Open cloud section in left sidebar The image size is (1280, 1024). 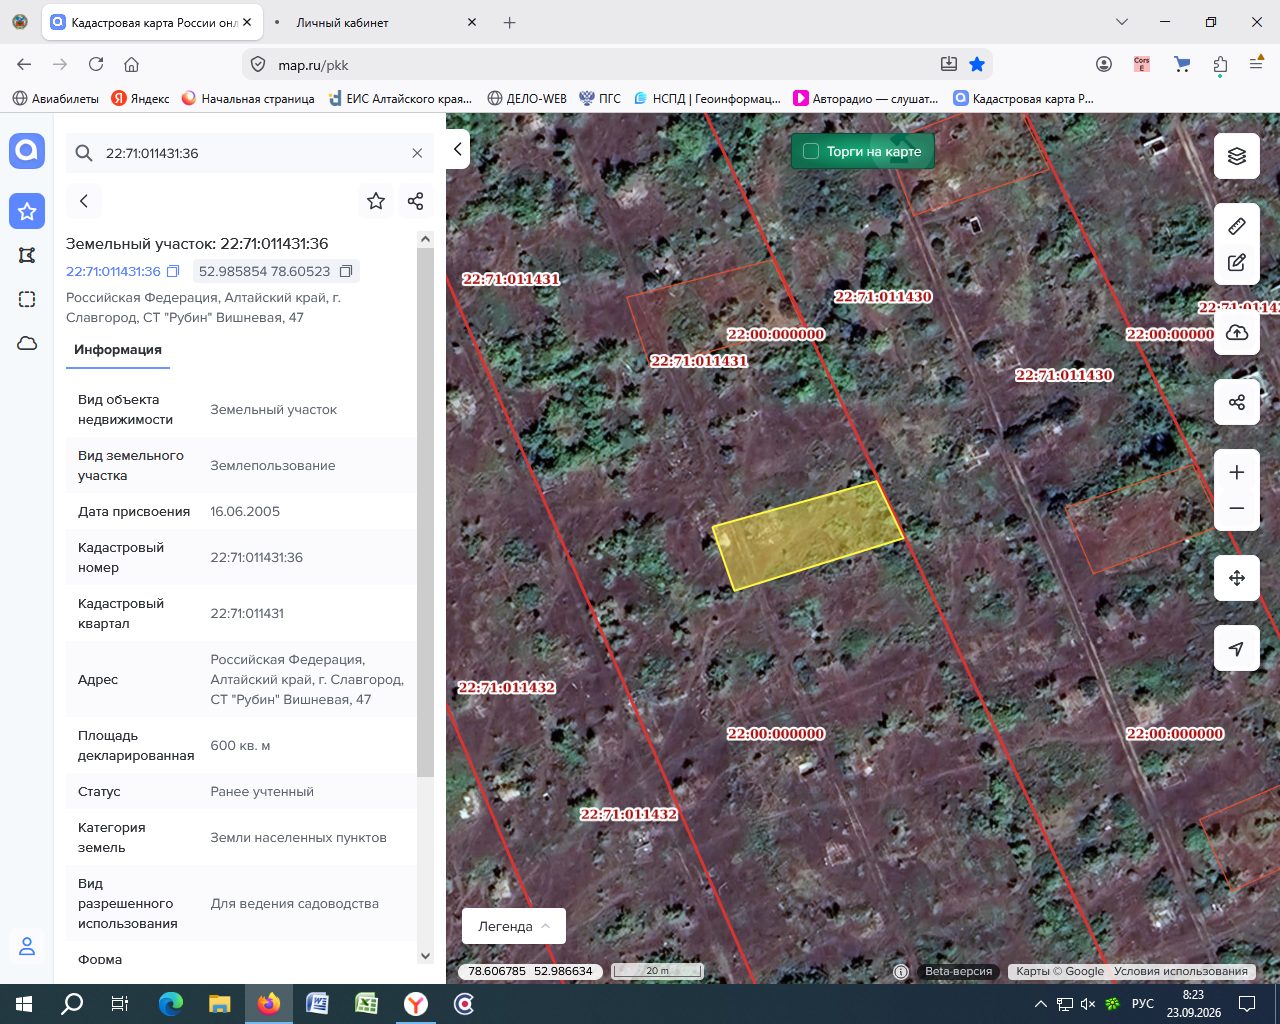pos(27,343)
